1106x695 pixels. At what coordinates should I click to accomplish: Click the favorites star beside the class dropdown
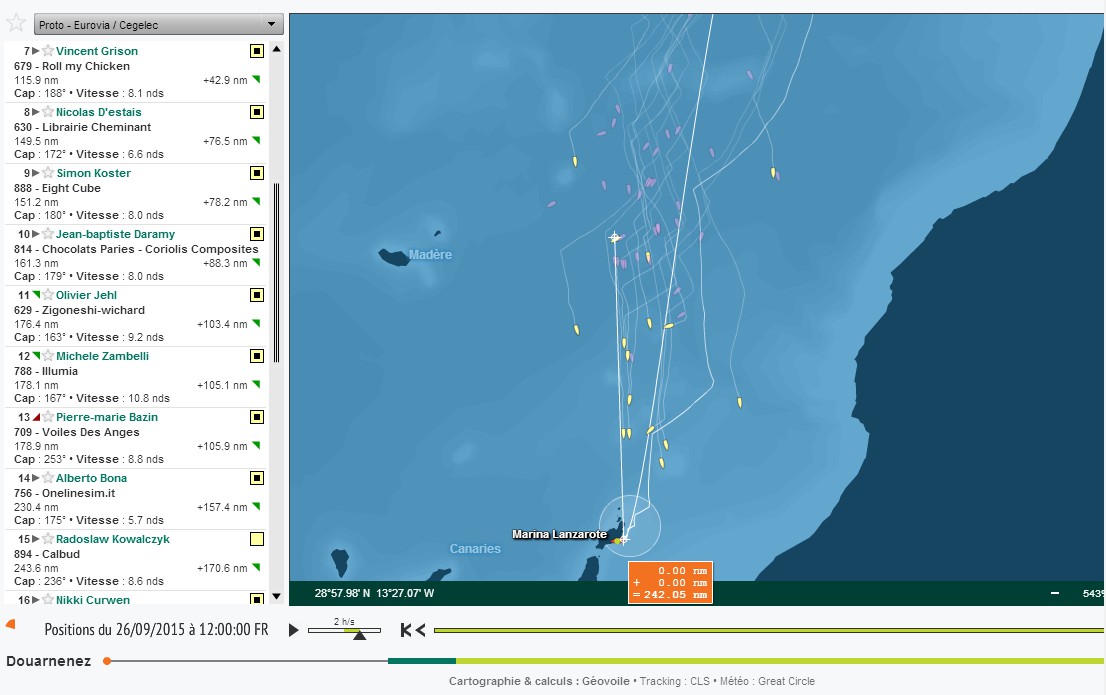(x=16, y=23)
